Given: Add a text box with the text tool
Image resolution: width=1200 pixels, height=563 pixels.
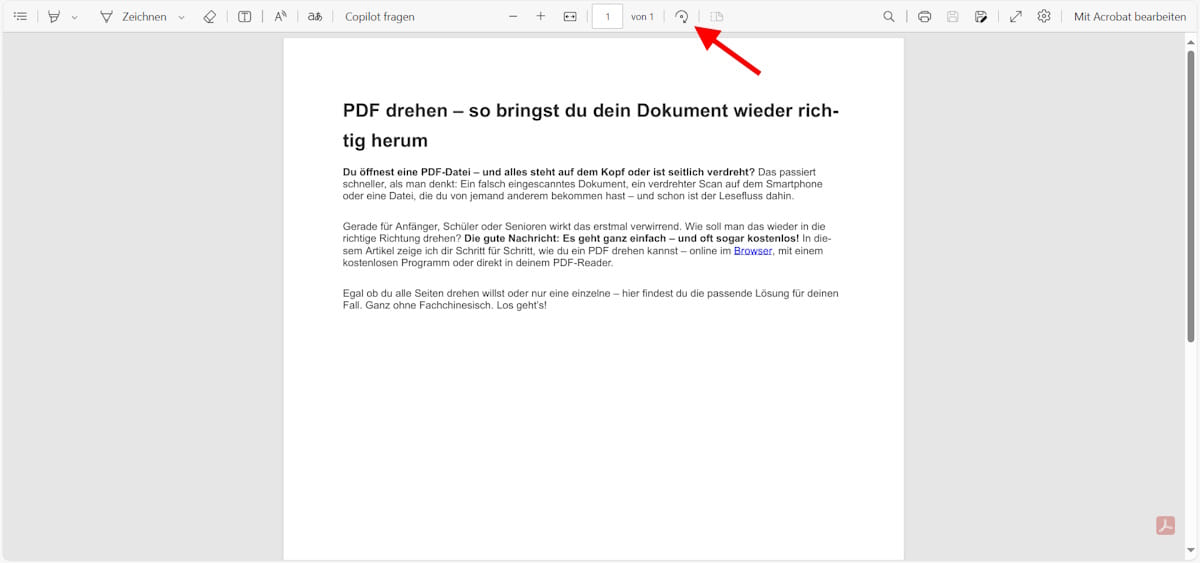Looking at the screenshot, I should (245, 17).
